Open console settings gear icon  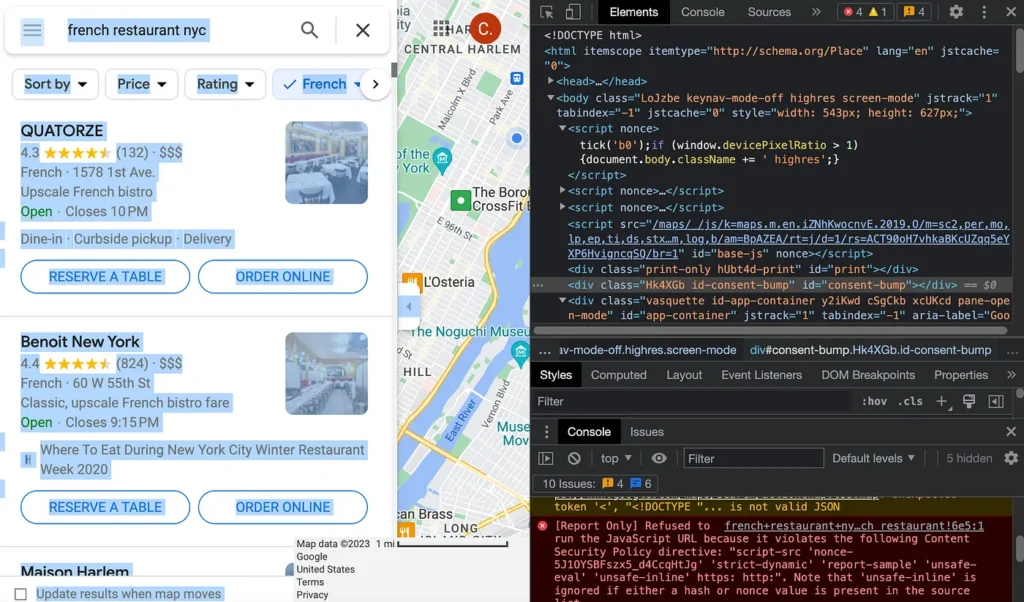coord(1011,458)
